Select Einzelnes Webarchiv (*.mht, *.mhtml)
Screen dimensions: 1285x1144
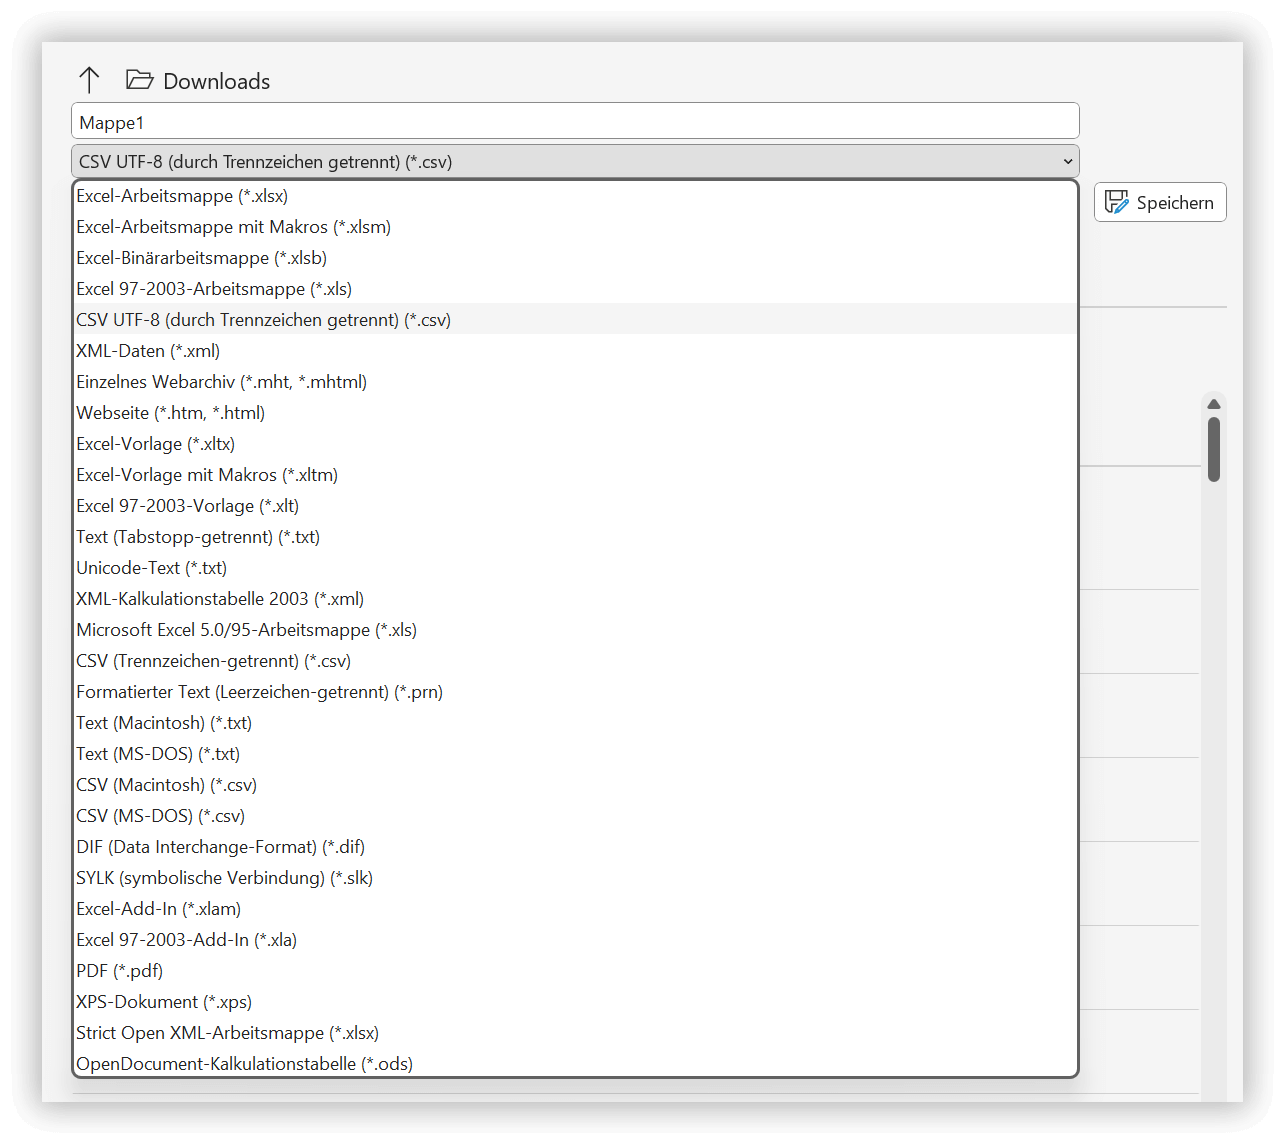575,382
